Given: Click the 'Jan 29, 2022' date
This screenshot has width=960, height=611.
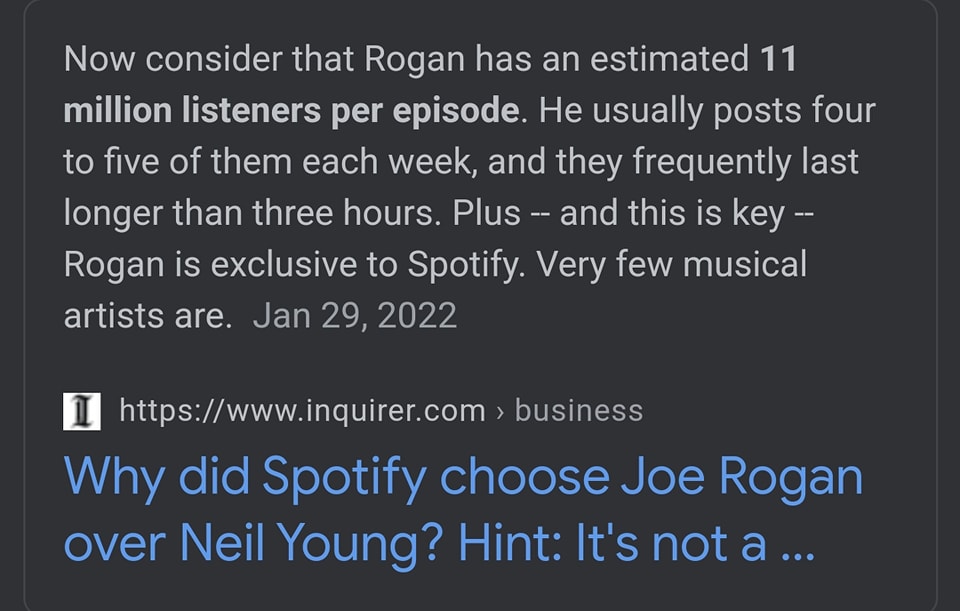Looking at the screenshot, I should pyautogui.click(x=354, y=316).
